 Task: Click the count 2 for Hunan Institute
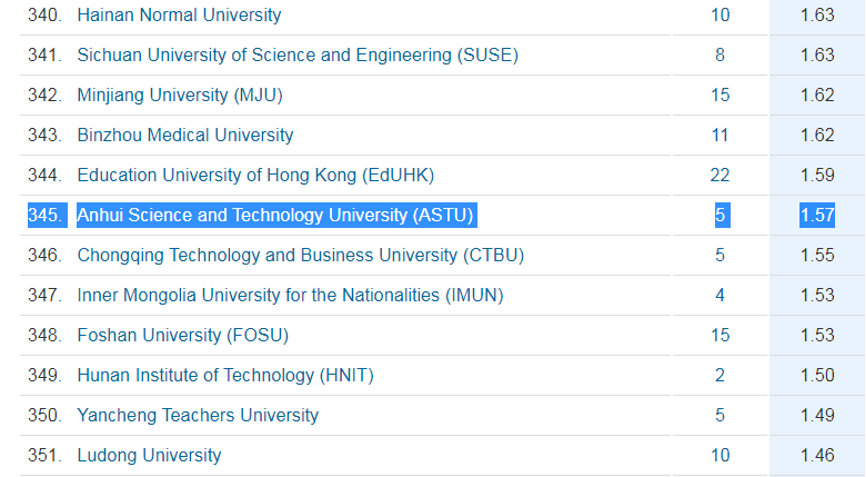coord(720,375)
